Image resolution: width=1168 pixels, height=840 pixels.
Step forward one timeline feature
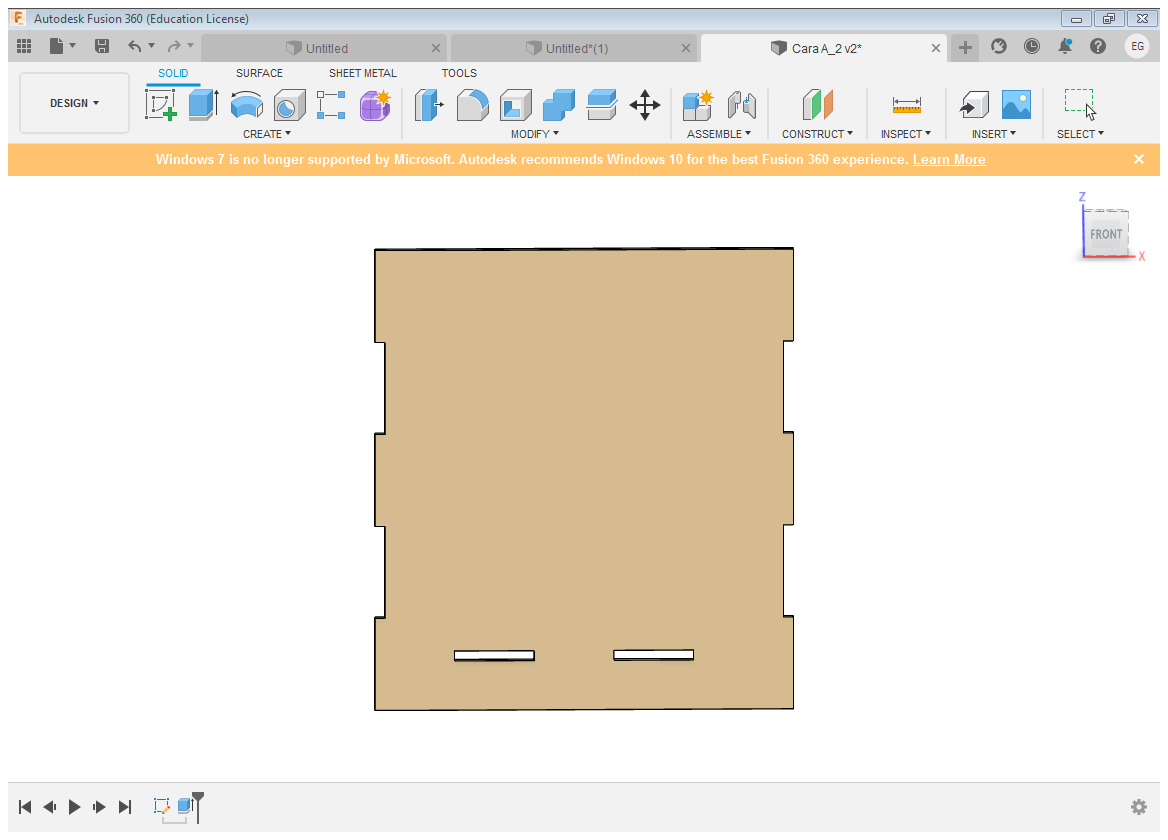pyautogui.click(x=99, y=806)
